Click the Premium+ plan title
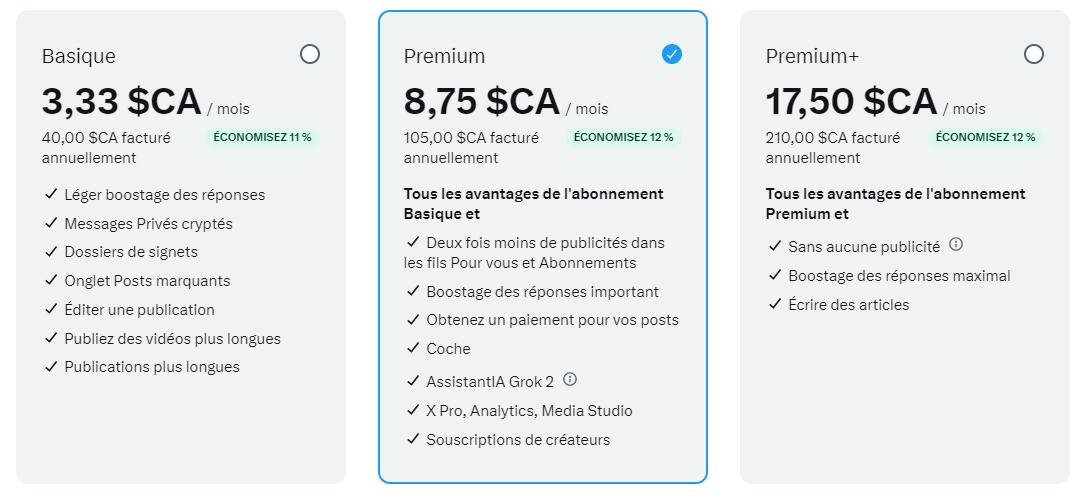Viewport: 1083px width, 497px height. point(812,56)
